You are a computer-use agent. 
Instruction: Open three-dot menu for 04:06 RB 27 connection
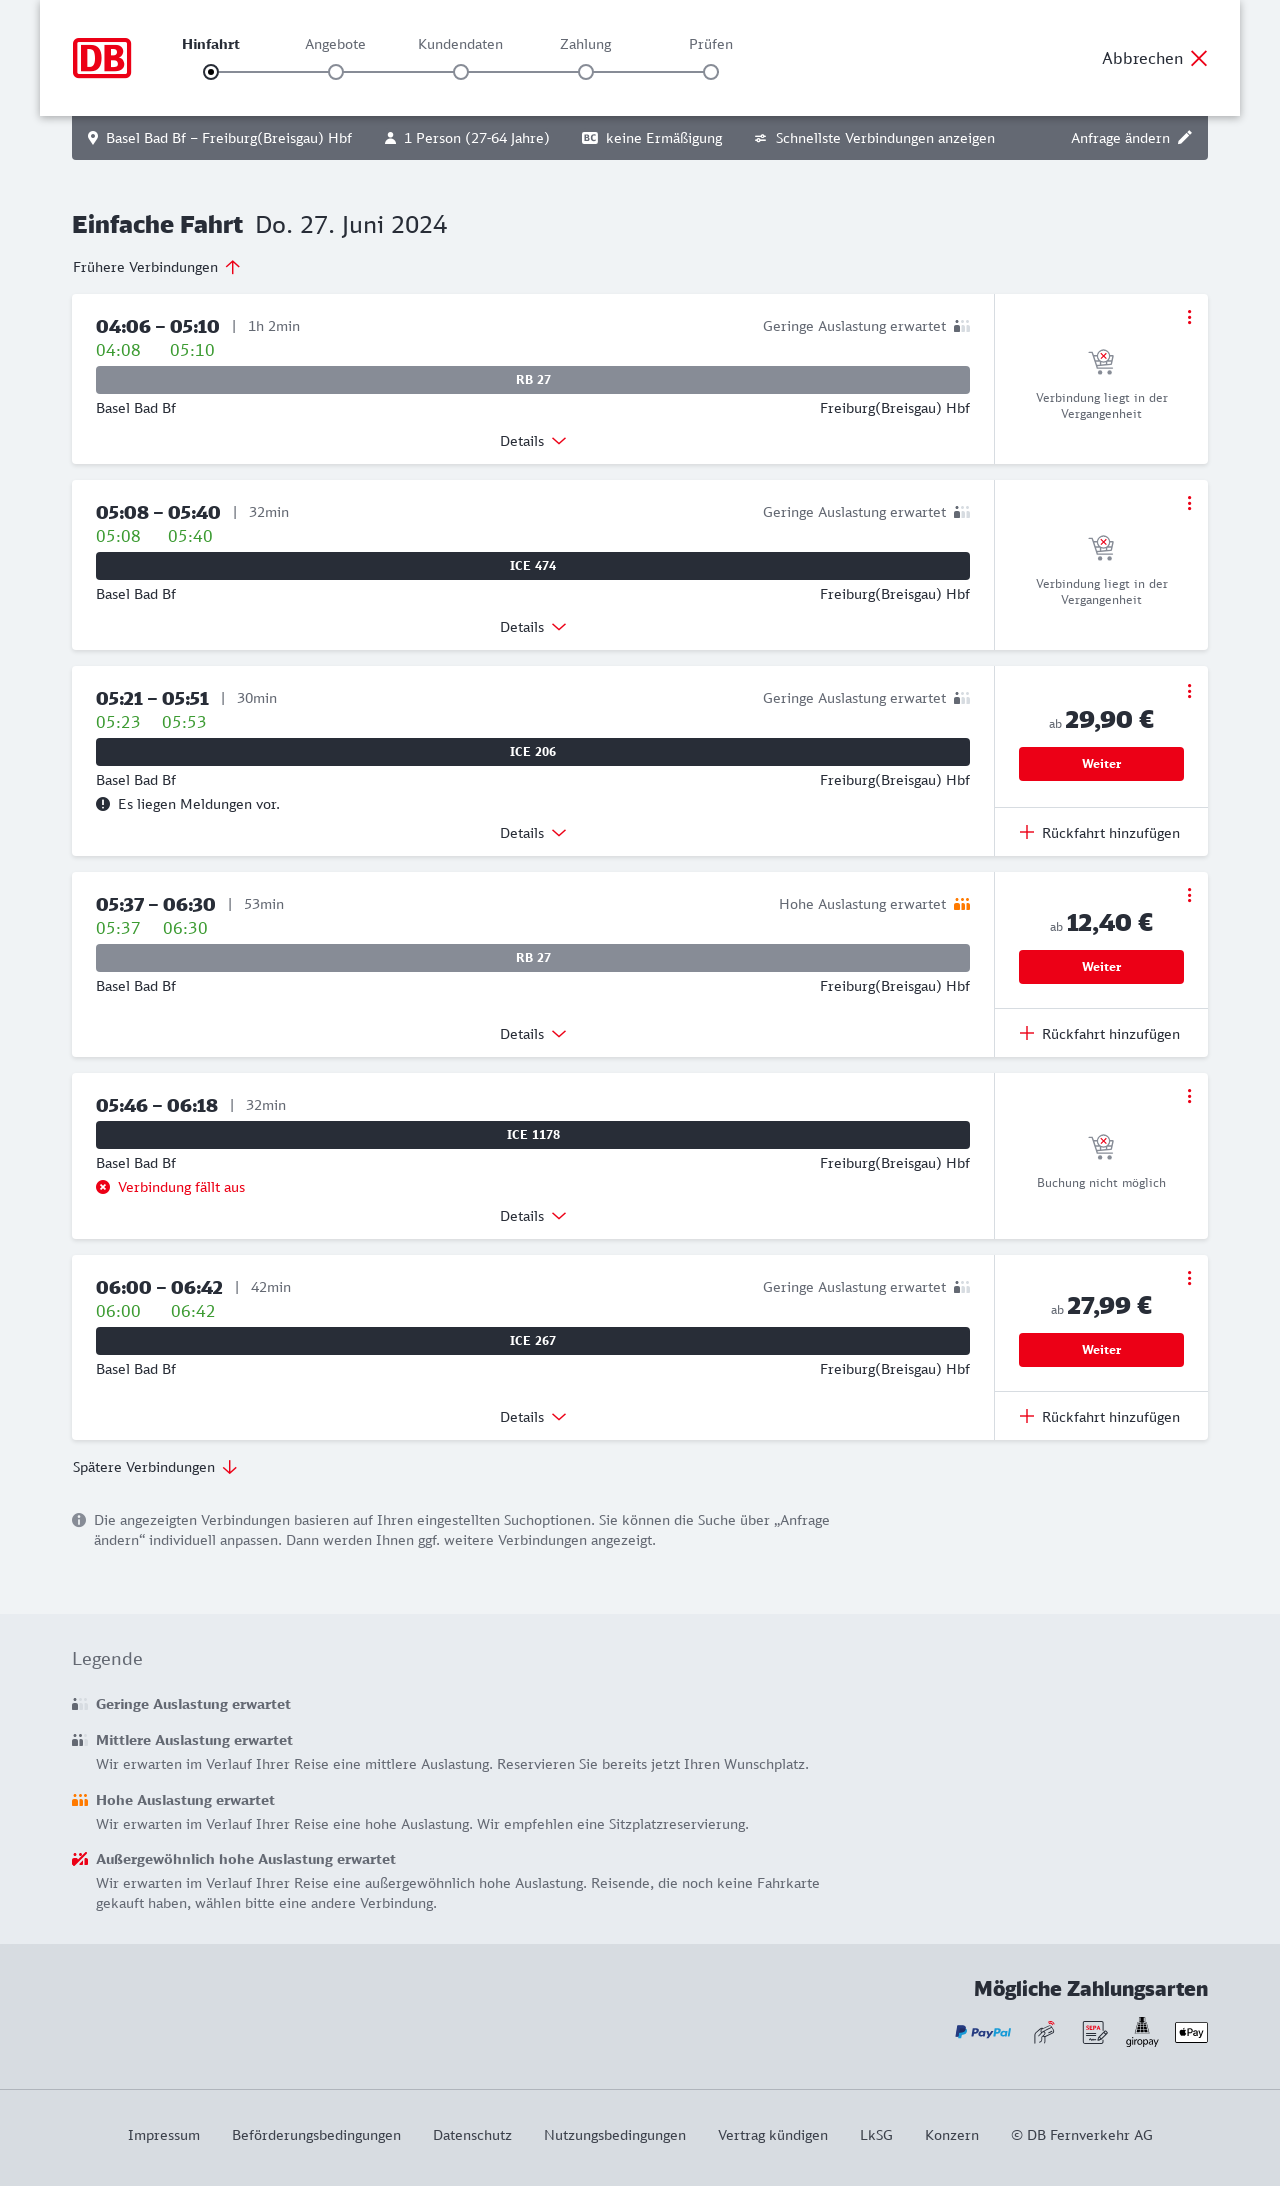coord(1189,317)
